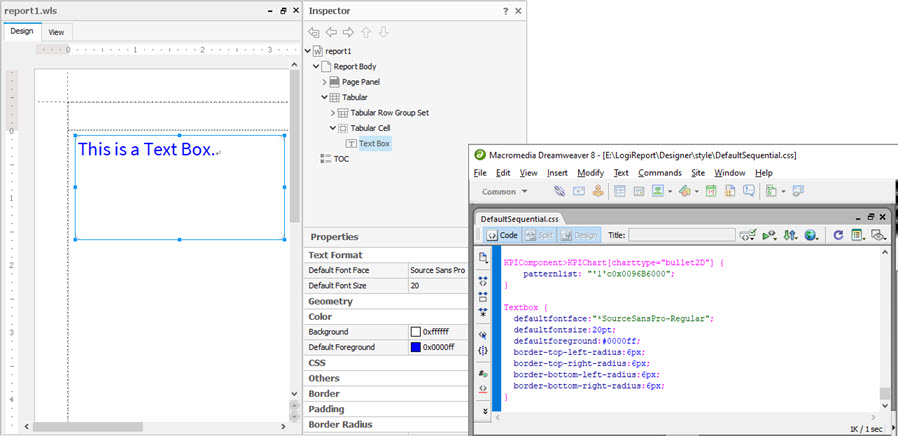The image size is (898, 436).
Task: Refresh Design View in Dreamweaver
Action: [838, 235]
